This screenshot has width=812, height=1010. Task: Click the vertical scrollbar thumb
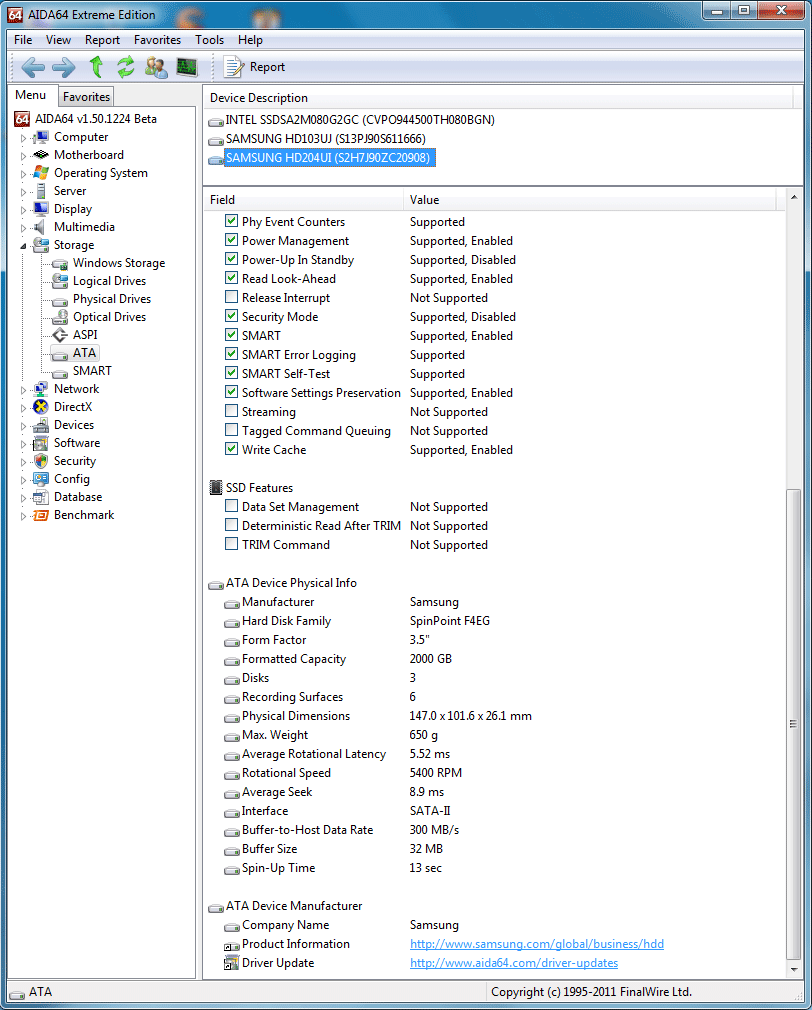point(793,725)
